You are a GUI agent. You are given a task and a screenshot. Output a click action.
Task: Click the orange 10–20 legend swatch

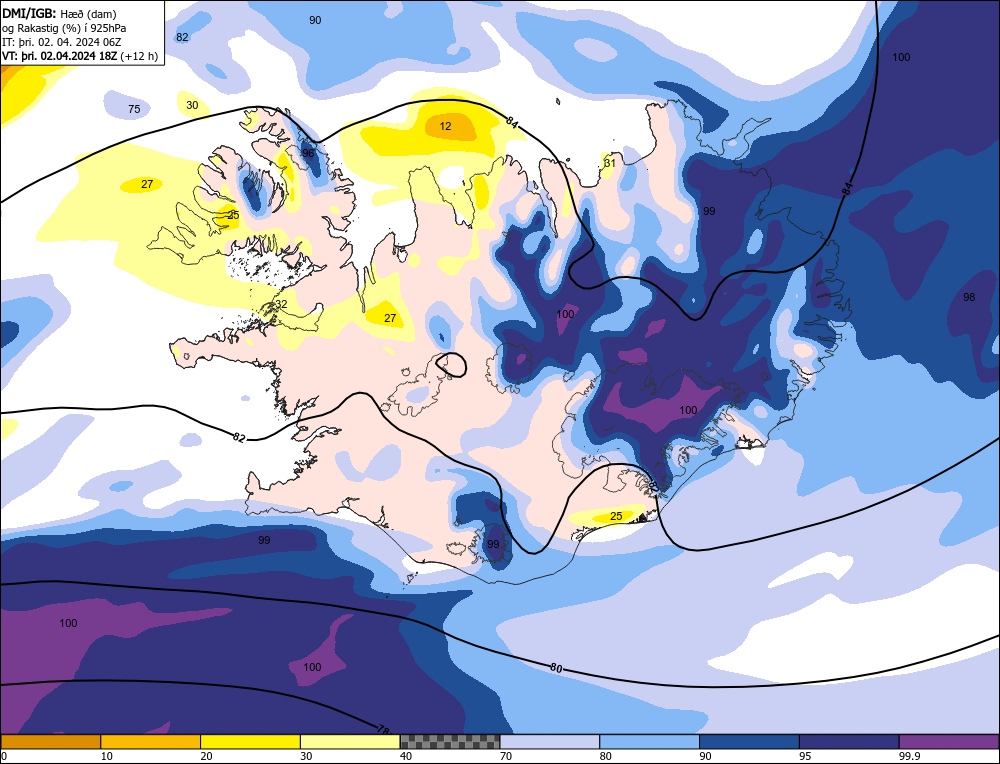pos(151,741)
